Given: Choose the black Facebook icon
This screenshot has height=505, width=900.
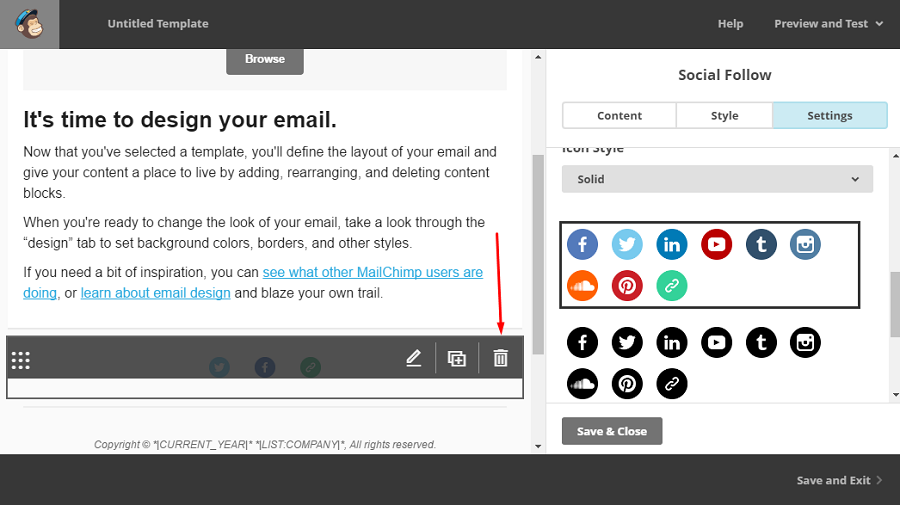Looking at the screenshot, I should 583,343.
